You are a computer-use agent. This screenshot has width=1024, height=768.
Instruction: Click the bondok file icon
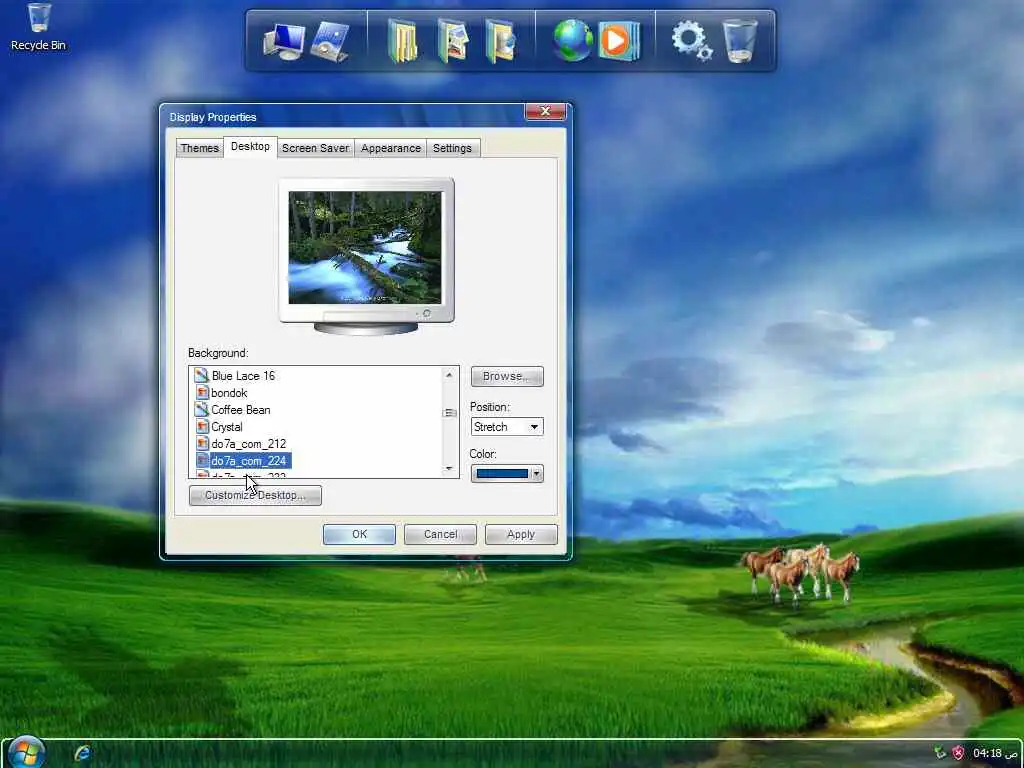click(x=202, y=392)
